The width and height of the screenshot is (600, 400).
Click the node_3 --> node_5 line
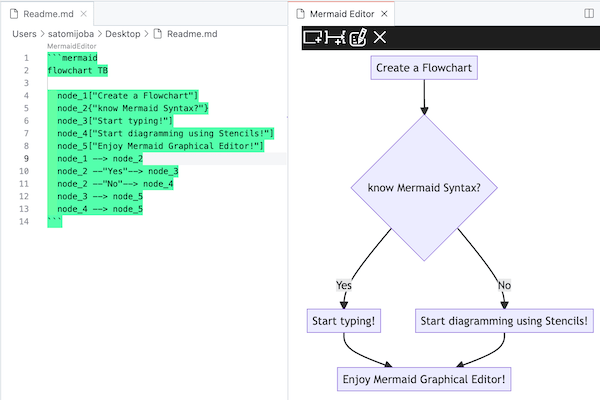(x=100, y=196)
